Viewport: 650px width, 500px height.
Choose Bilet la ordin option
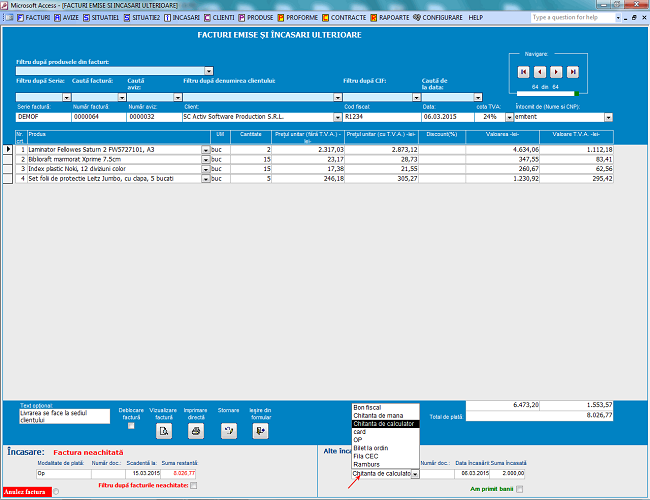pos(386,448)
